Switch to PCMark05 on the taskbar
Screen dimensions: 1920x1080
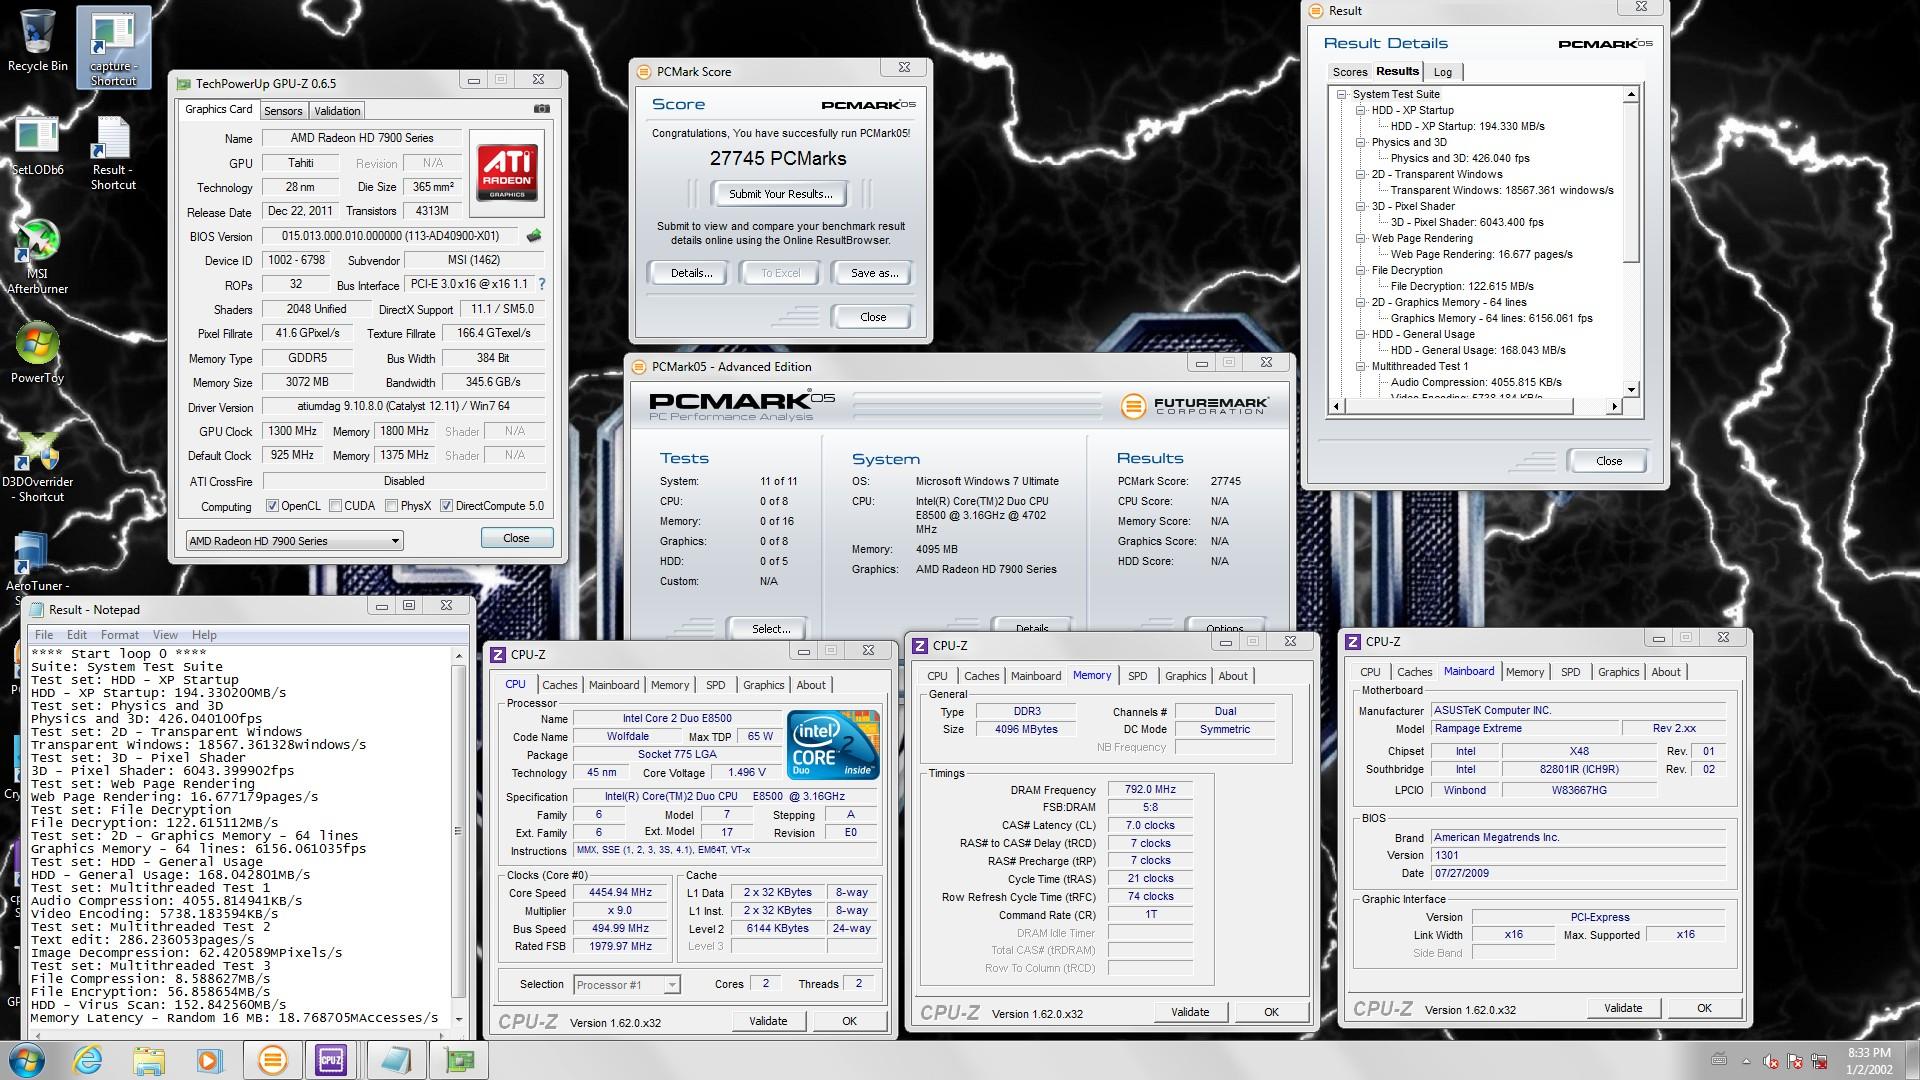272,1060
